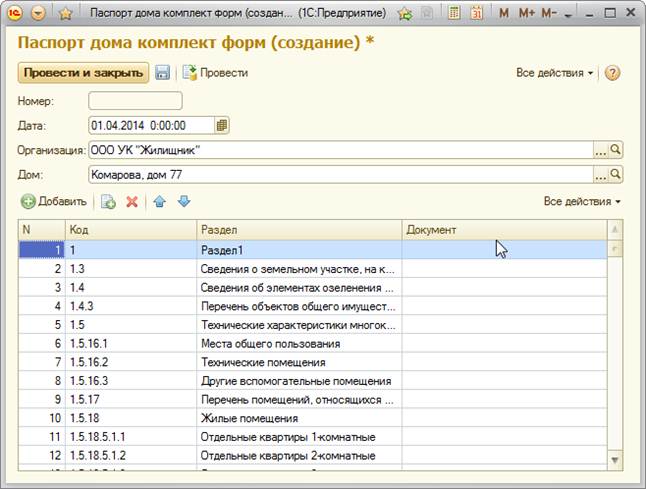
Task: Delete the row with the red X icon
Action: click(x=132, y=201)
